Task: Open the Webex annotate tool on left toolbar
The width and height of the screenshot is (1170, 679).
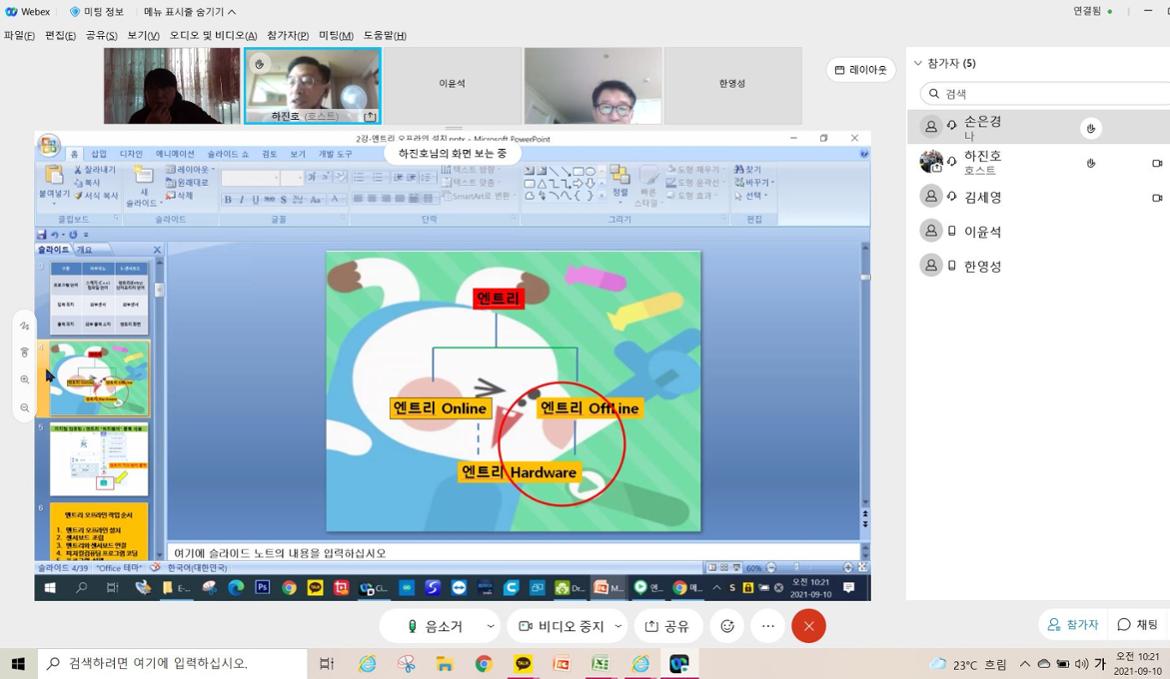Action: (25, 326)
